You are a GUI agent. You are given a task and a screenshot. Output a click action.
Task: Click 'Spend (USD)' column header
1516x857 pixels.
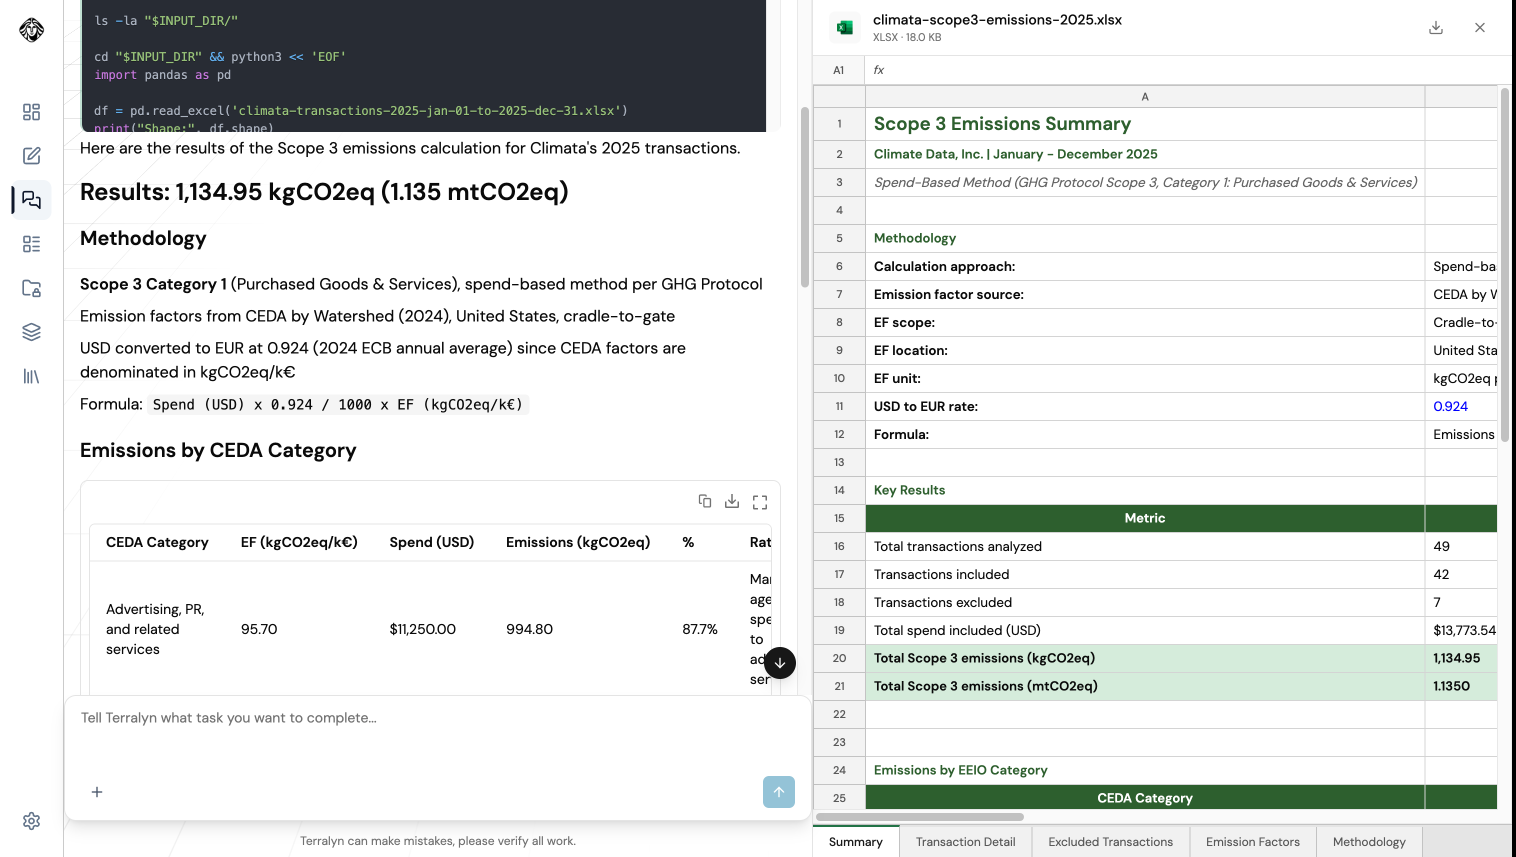[x=432, y=542]
